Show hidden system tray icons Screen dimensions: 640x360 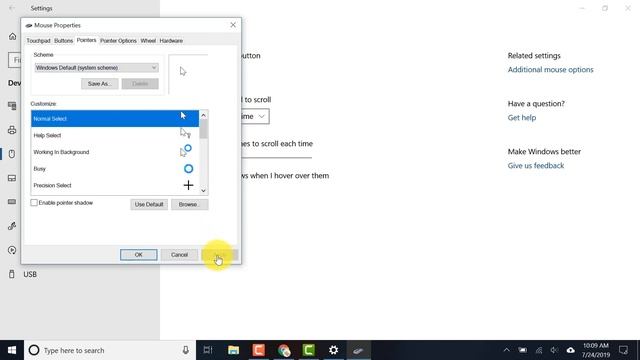click(x=507, y=350)
